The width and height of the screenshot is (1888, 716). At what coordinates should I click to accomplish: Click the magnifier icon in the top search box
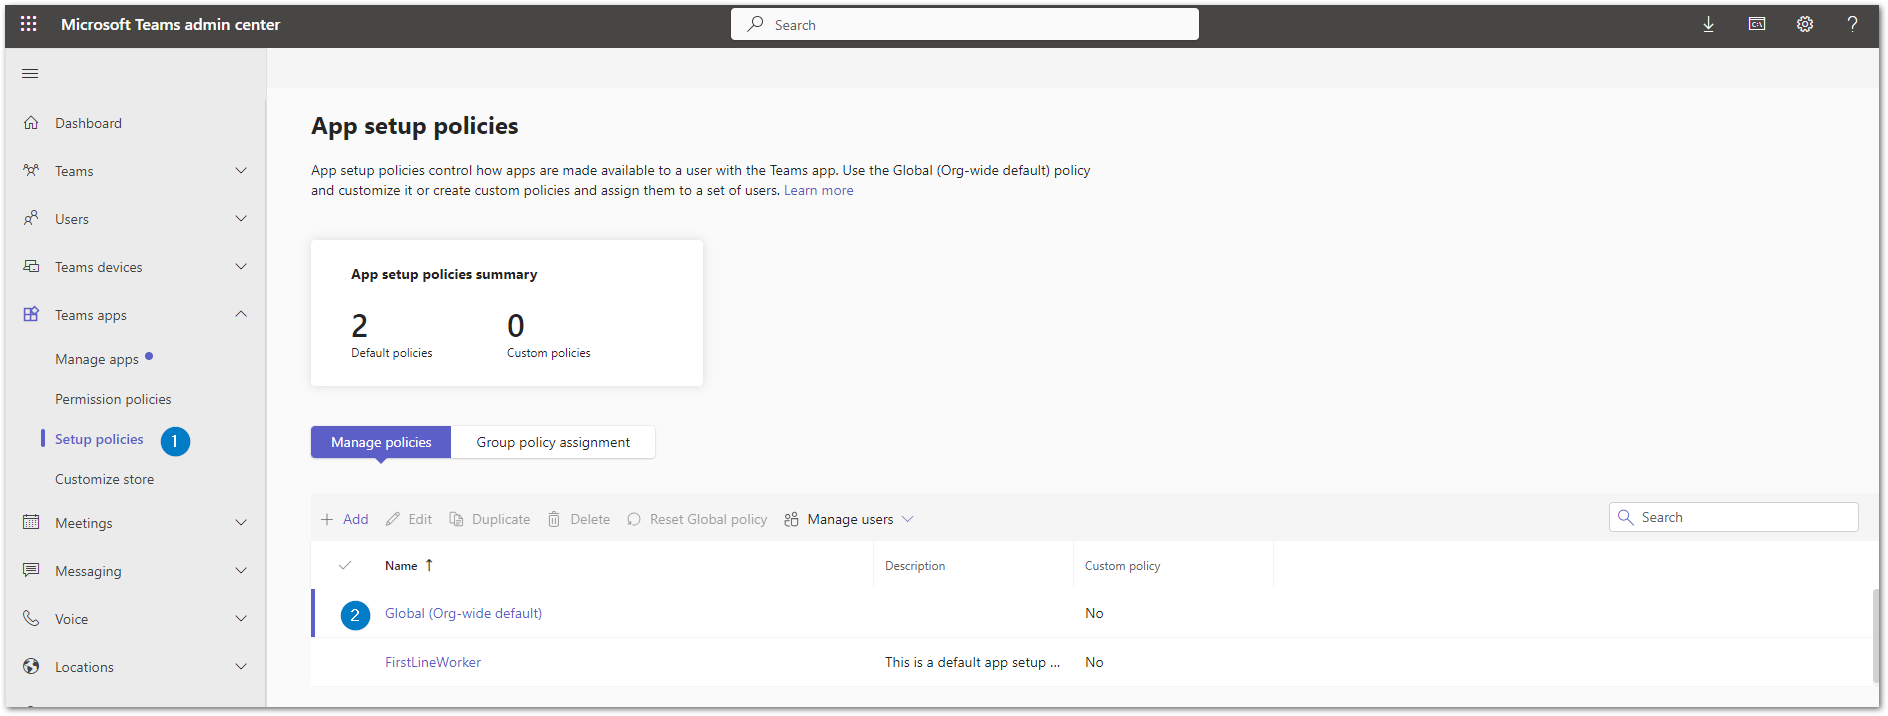755,24
